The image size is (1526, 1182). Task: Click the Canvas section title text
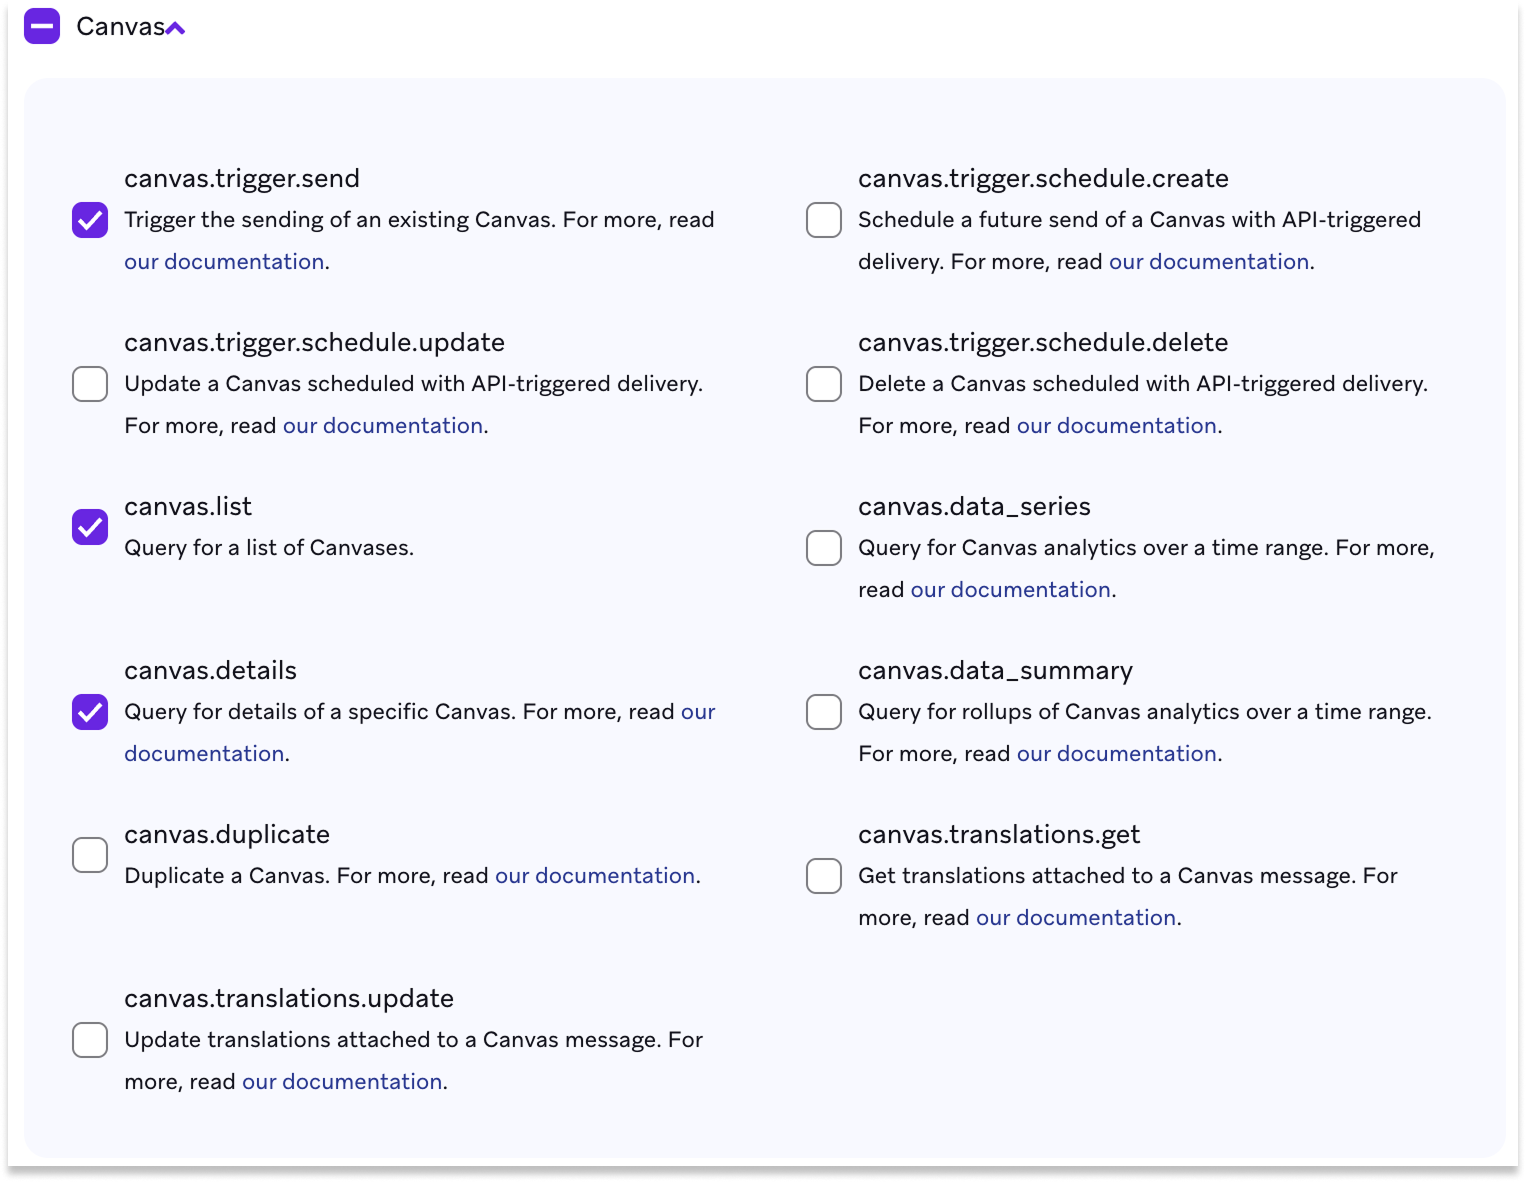click(120, 26)
